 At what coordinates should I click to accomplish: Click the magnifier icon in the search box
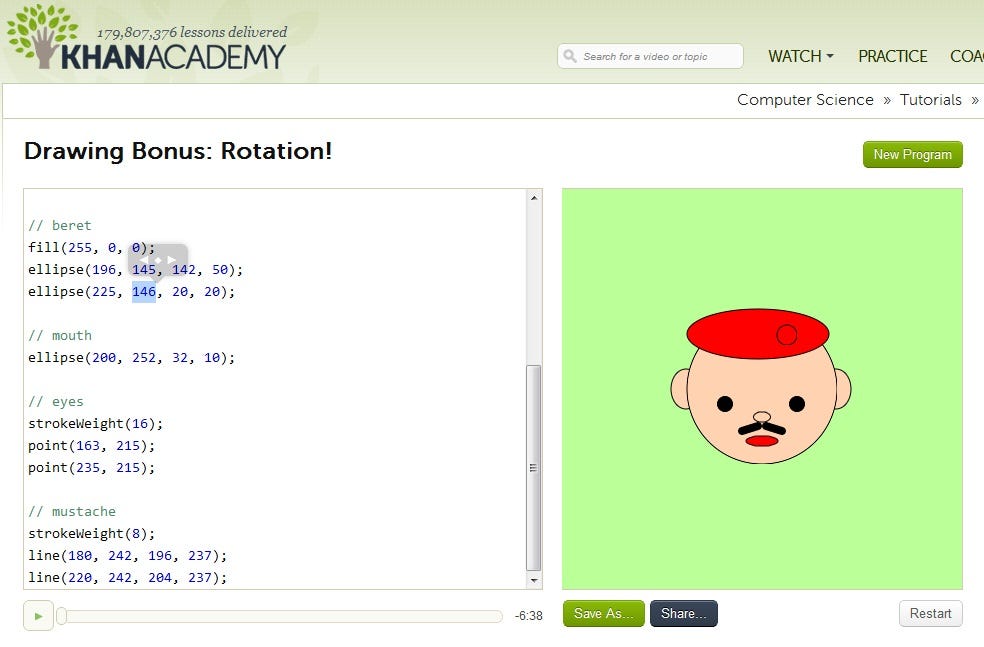click(572, 56)
